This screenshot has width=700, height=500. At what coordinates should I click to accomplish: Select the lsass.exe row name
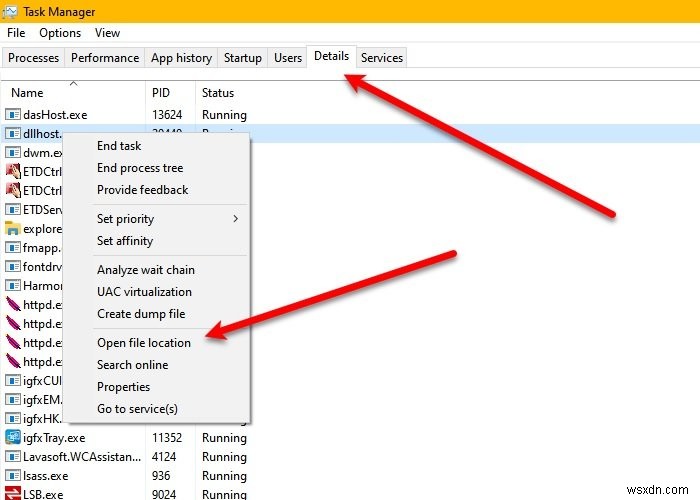pyautogui.click(x=46, y=475)
